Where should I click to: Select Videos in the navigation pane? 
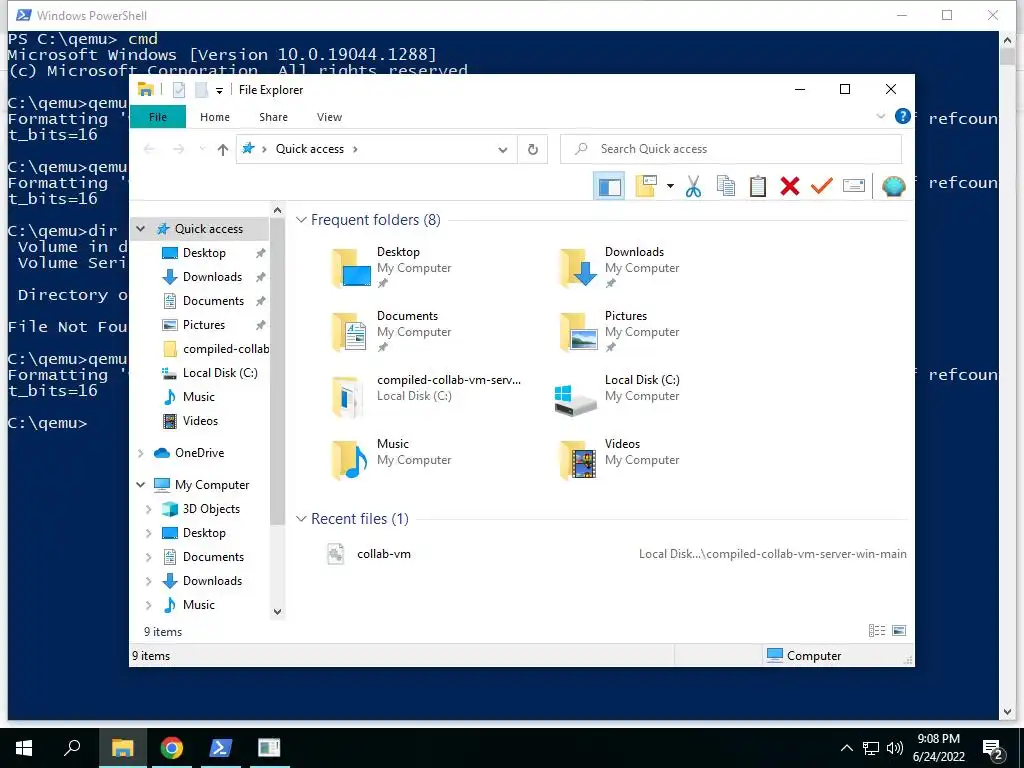[x=200, y=421]
